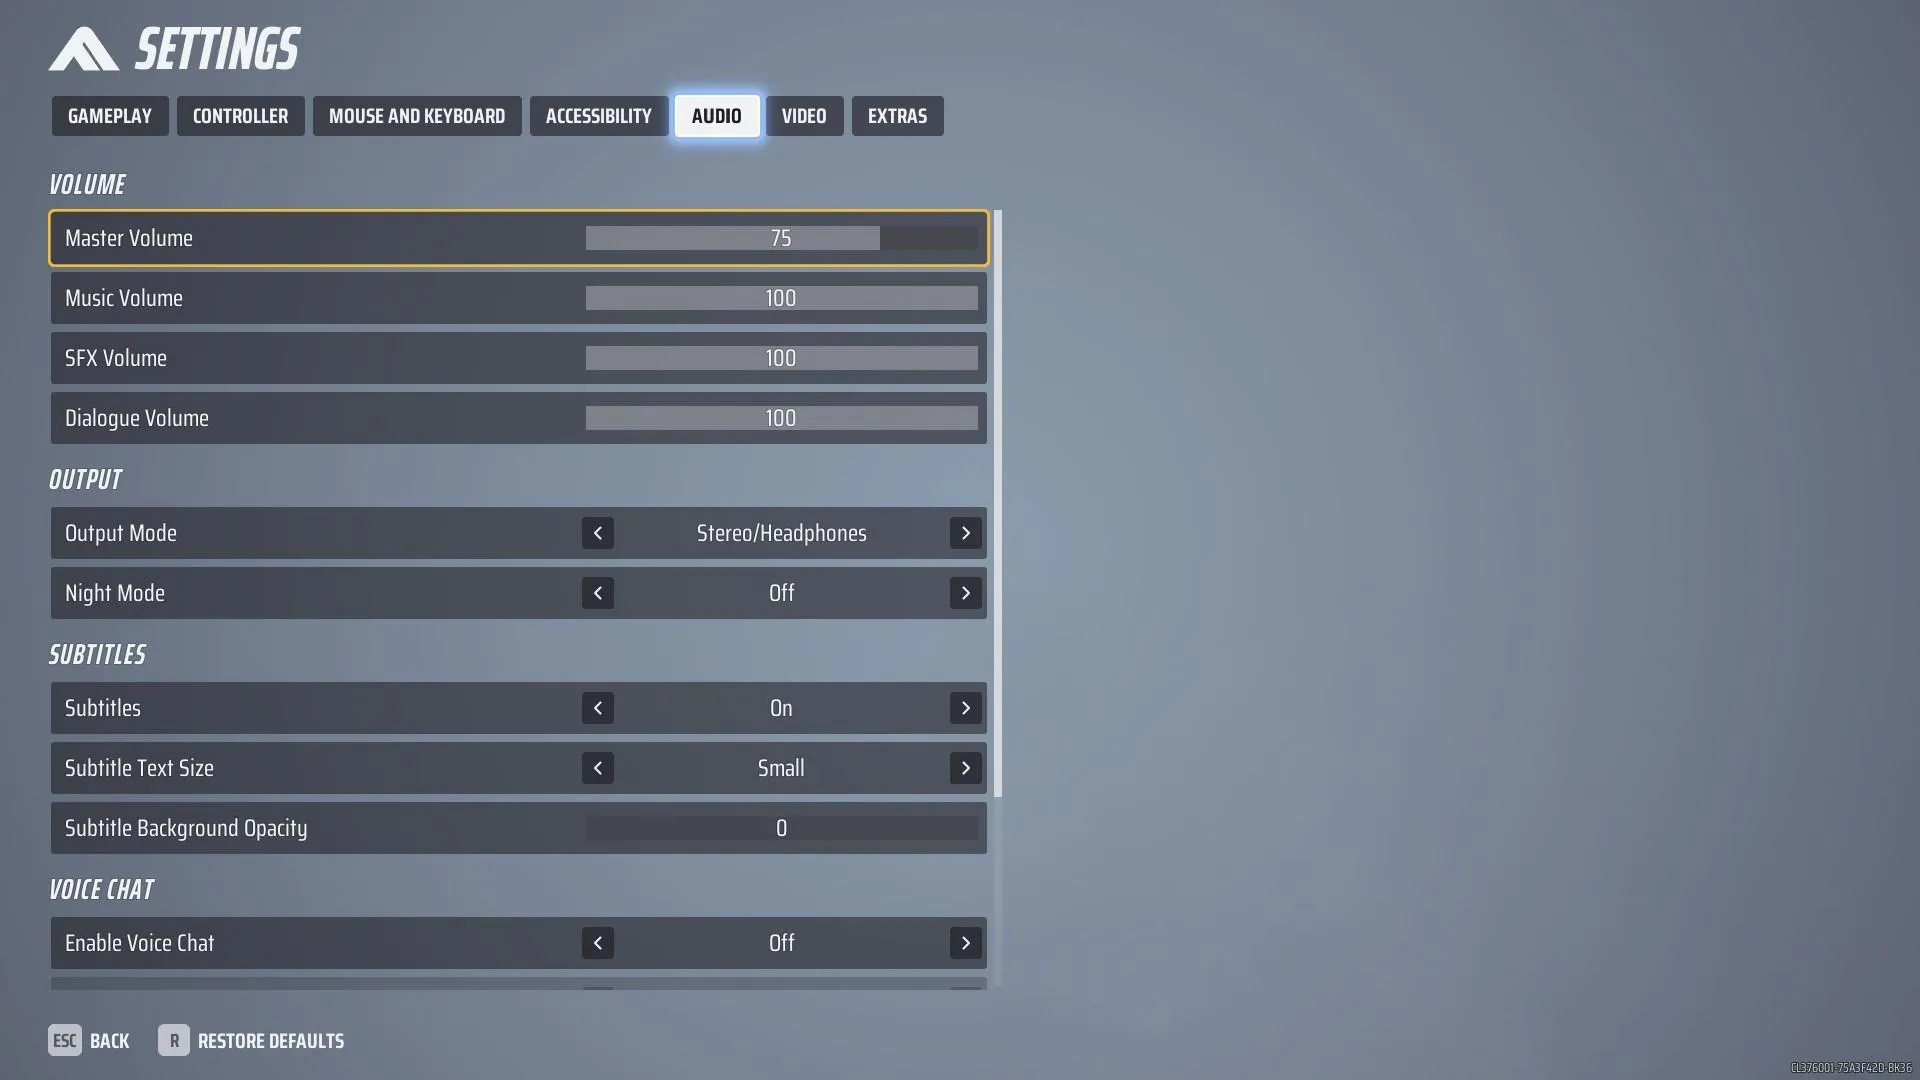Click left arrow icon for Output Mode
The width and height of the screenshot is (1920, 1080).
coord(599,533)
